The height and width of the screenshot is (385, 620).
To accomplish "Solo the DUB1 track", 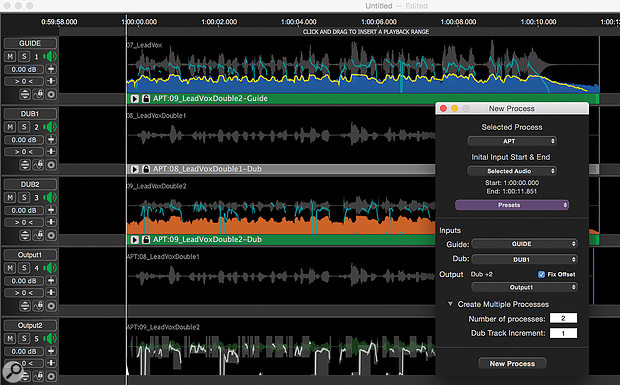I will 24,127.
